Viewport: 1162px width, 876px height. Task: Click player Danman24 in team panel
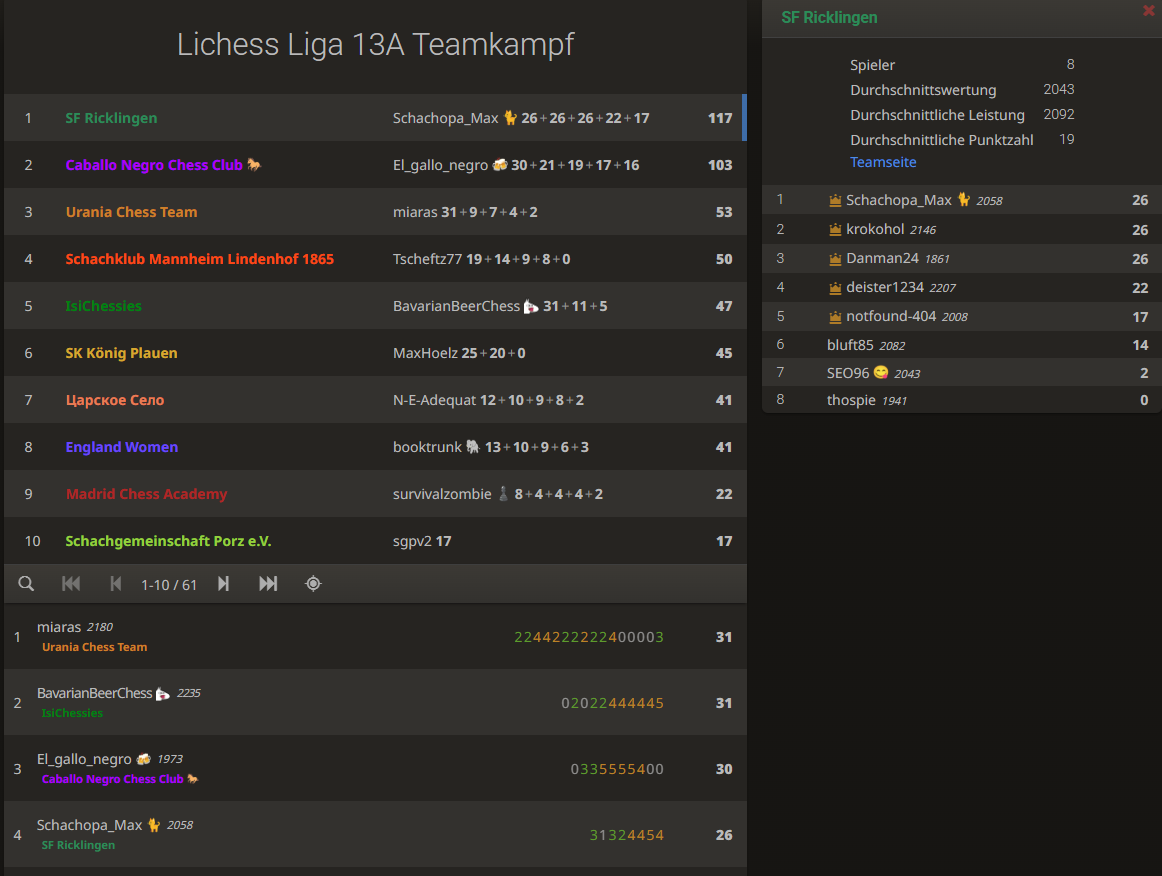point(882,258)
